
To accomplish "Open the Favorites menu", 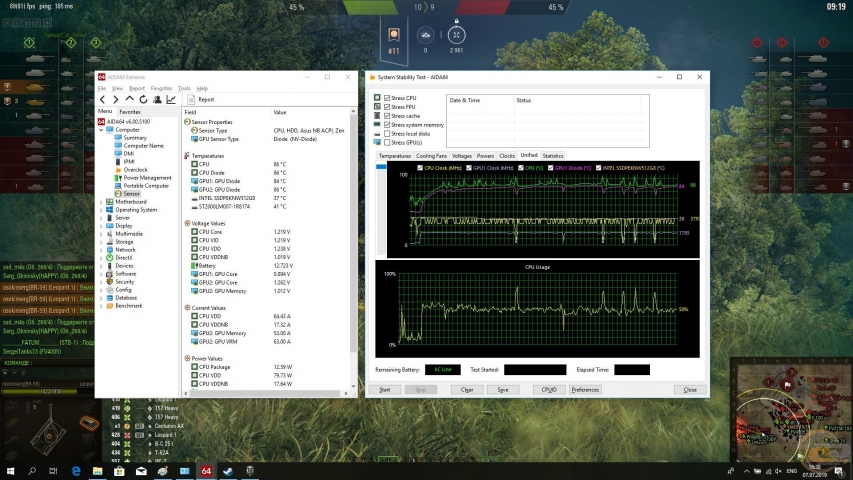I will coord(161,88).
